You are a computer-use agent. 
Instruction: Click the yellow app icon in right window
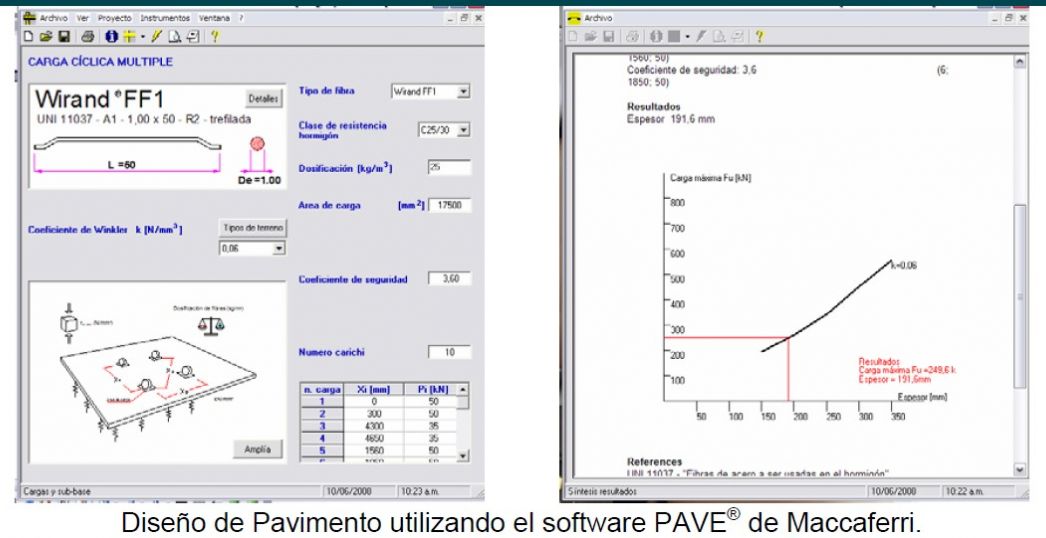point(574,18)
